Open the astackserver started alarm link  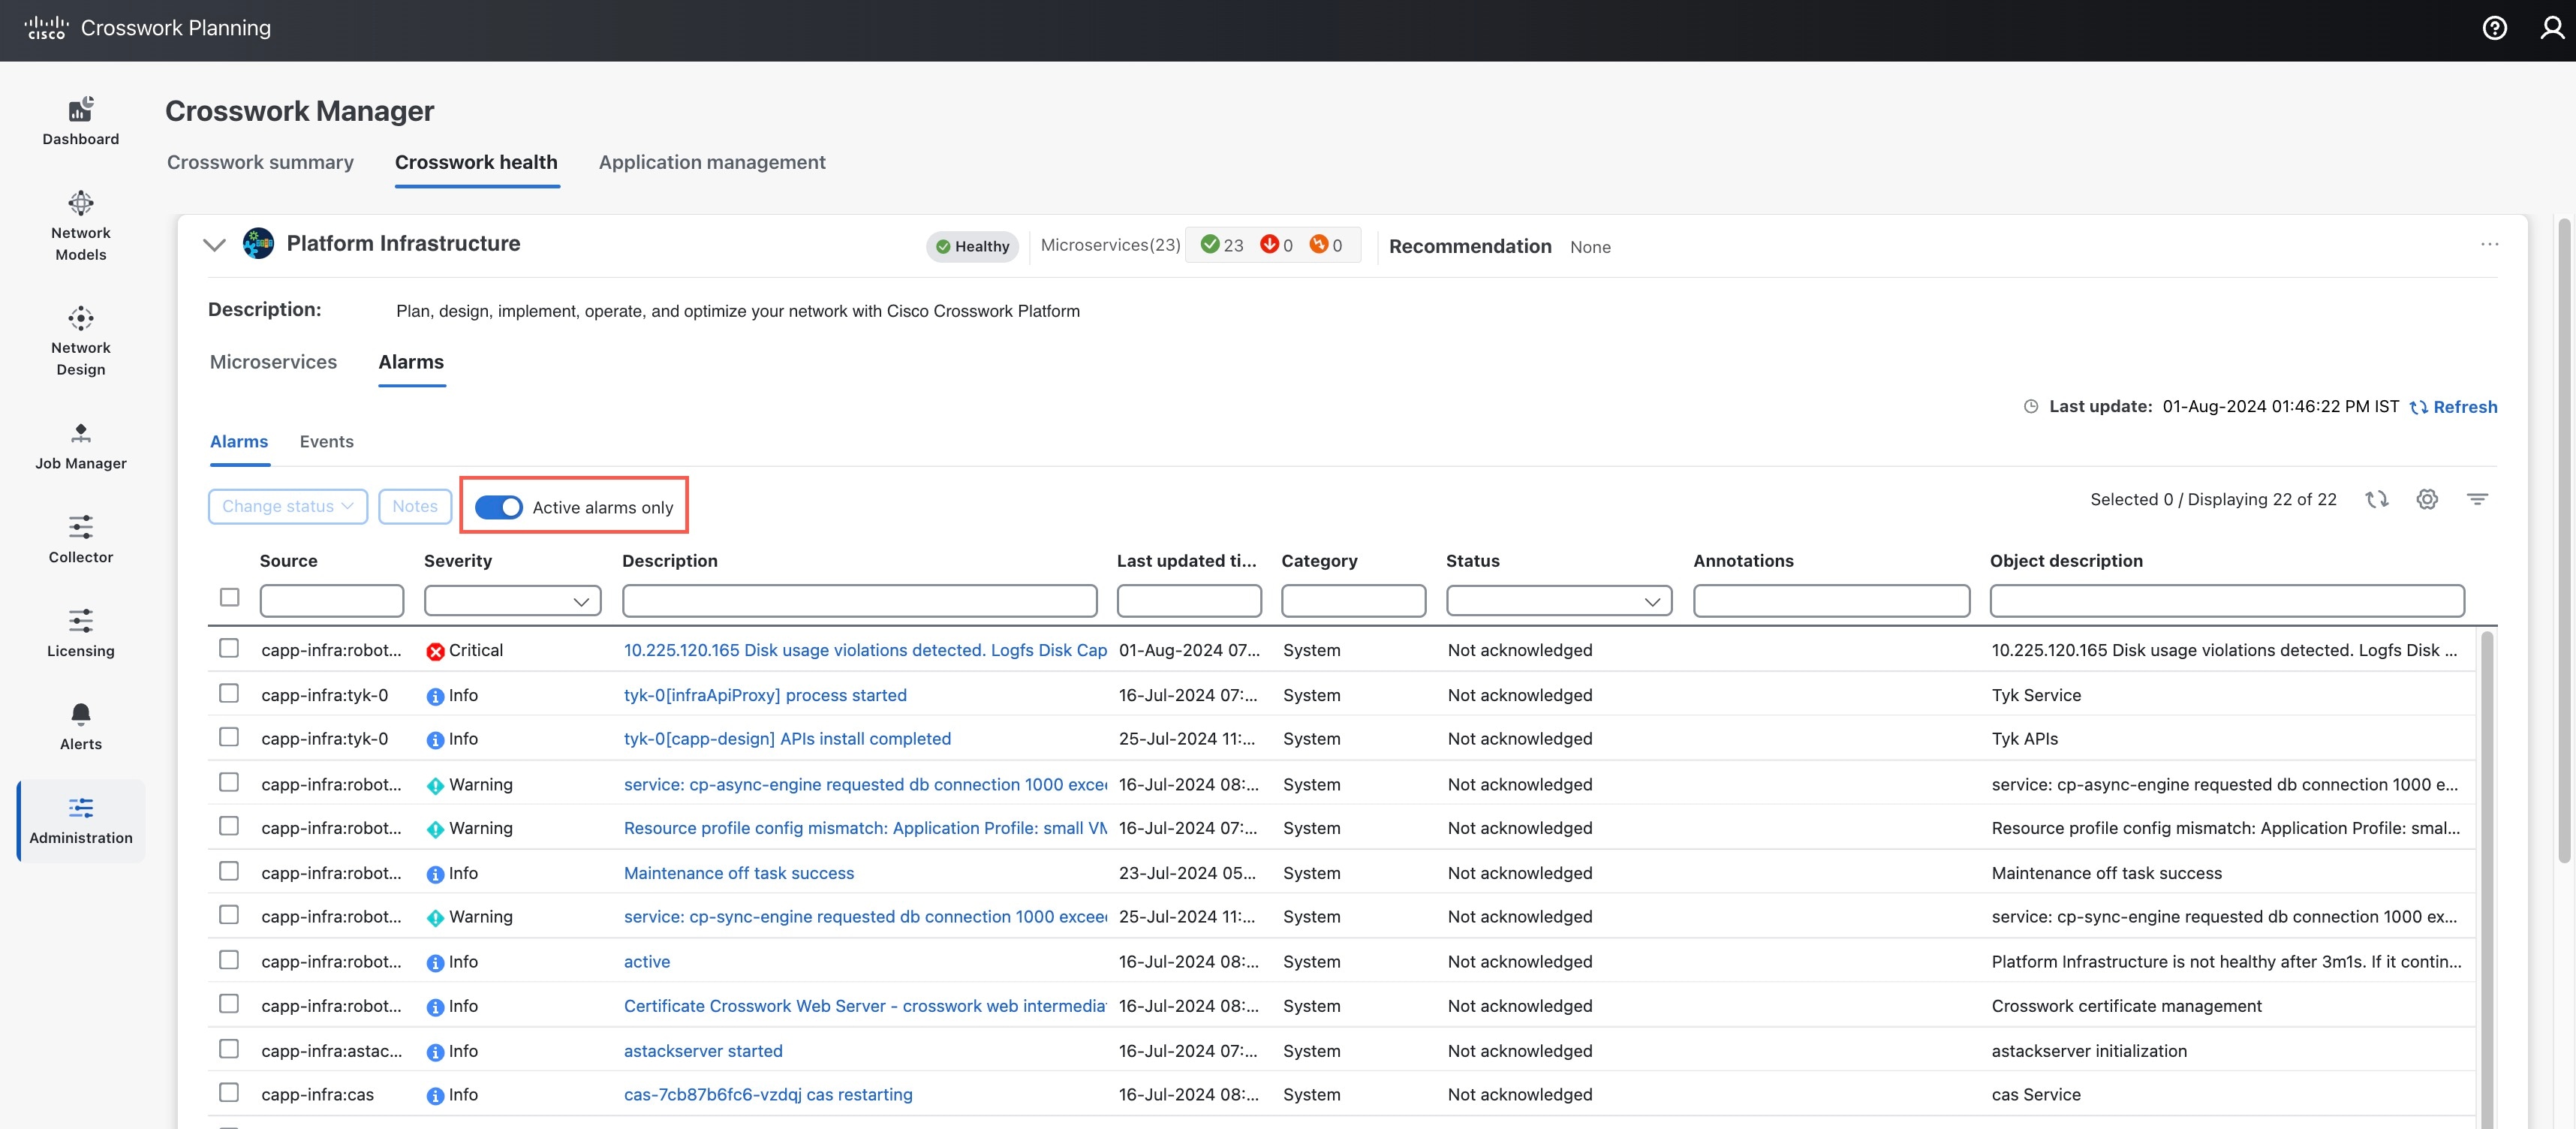point(703,1051)
